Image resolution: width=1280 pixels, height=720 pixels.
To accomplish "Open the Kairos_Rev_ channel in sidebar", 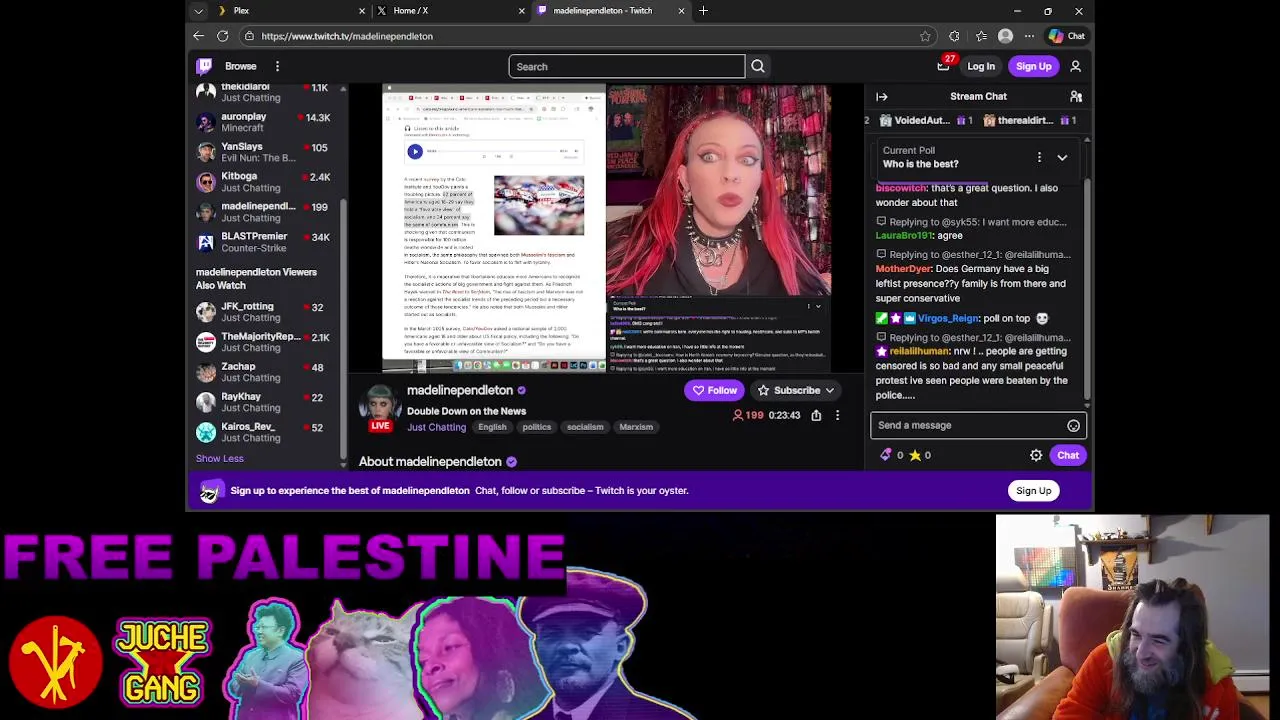I will pos(264,432).
